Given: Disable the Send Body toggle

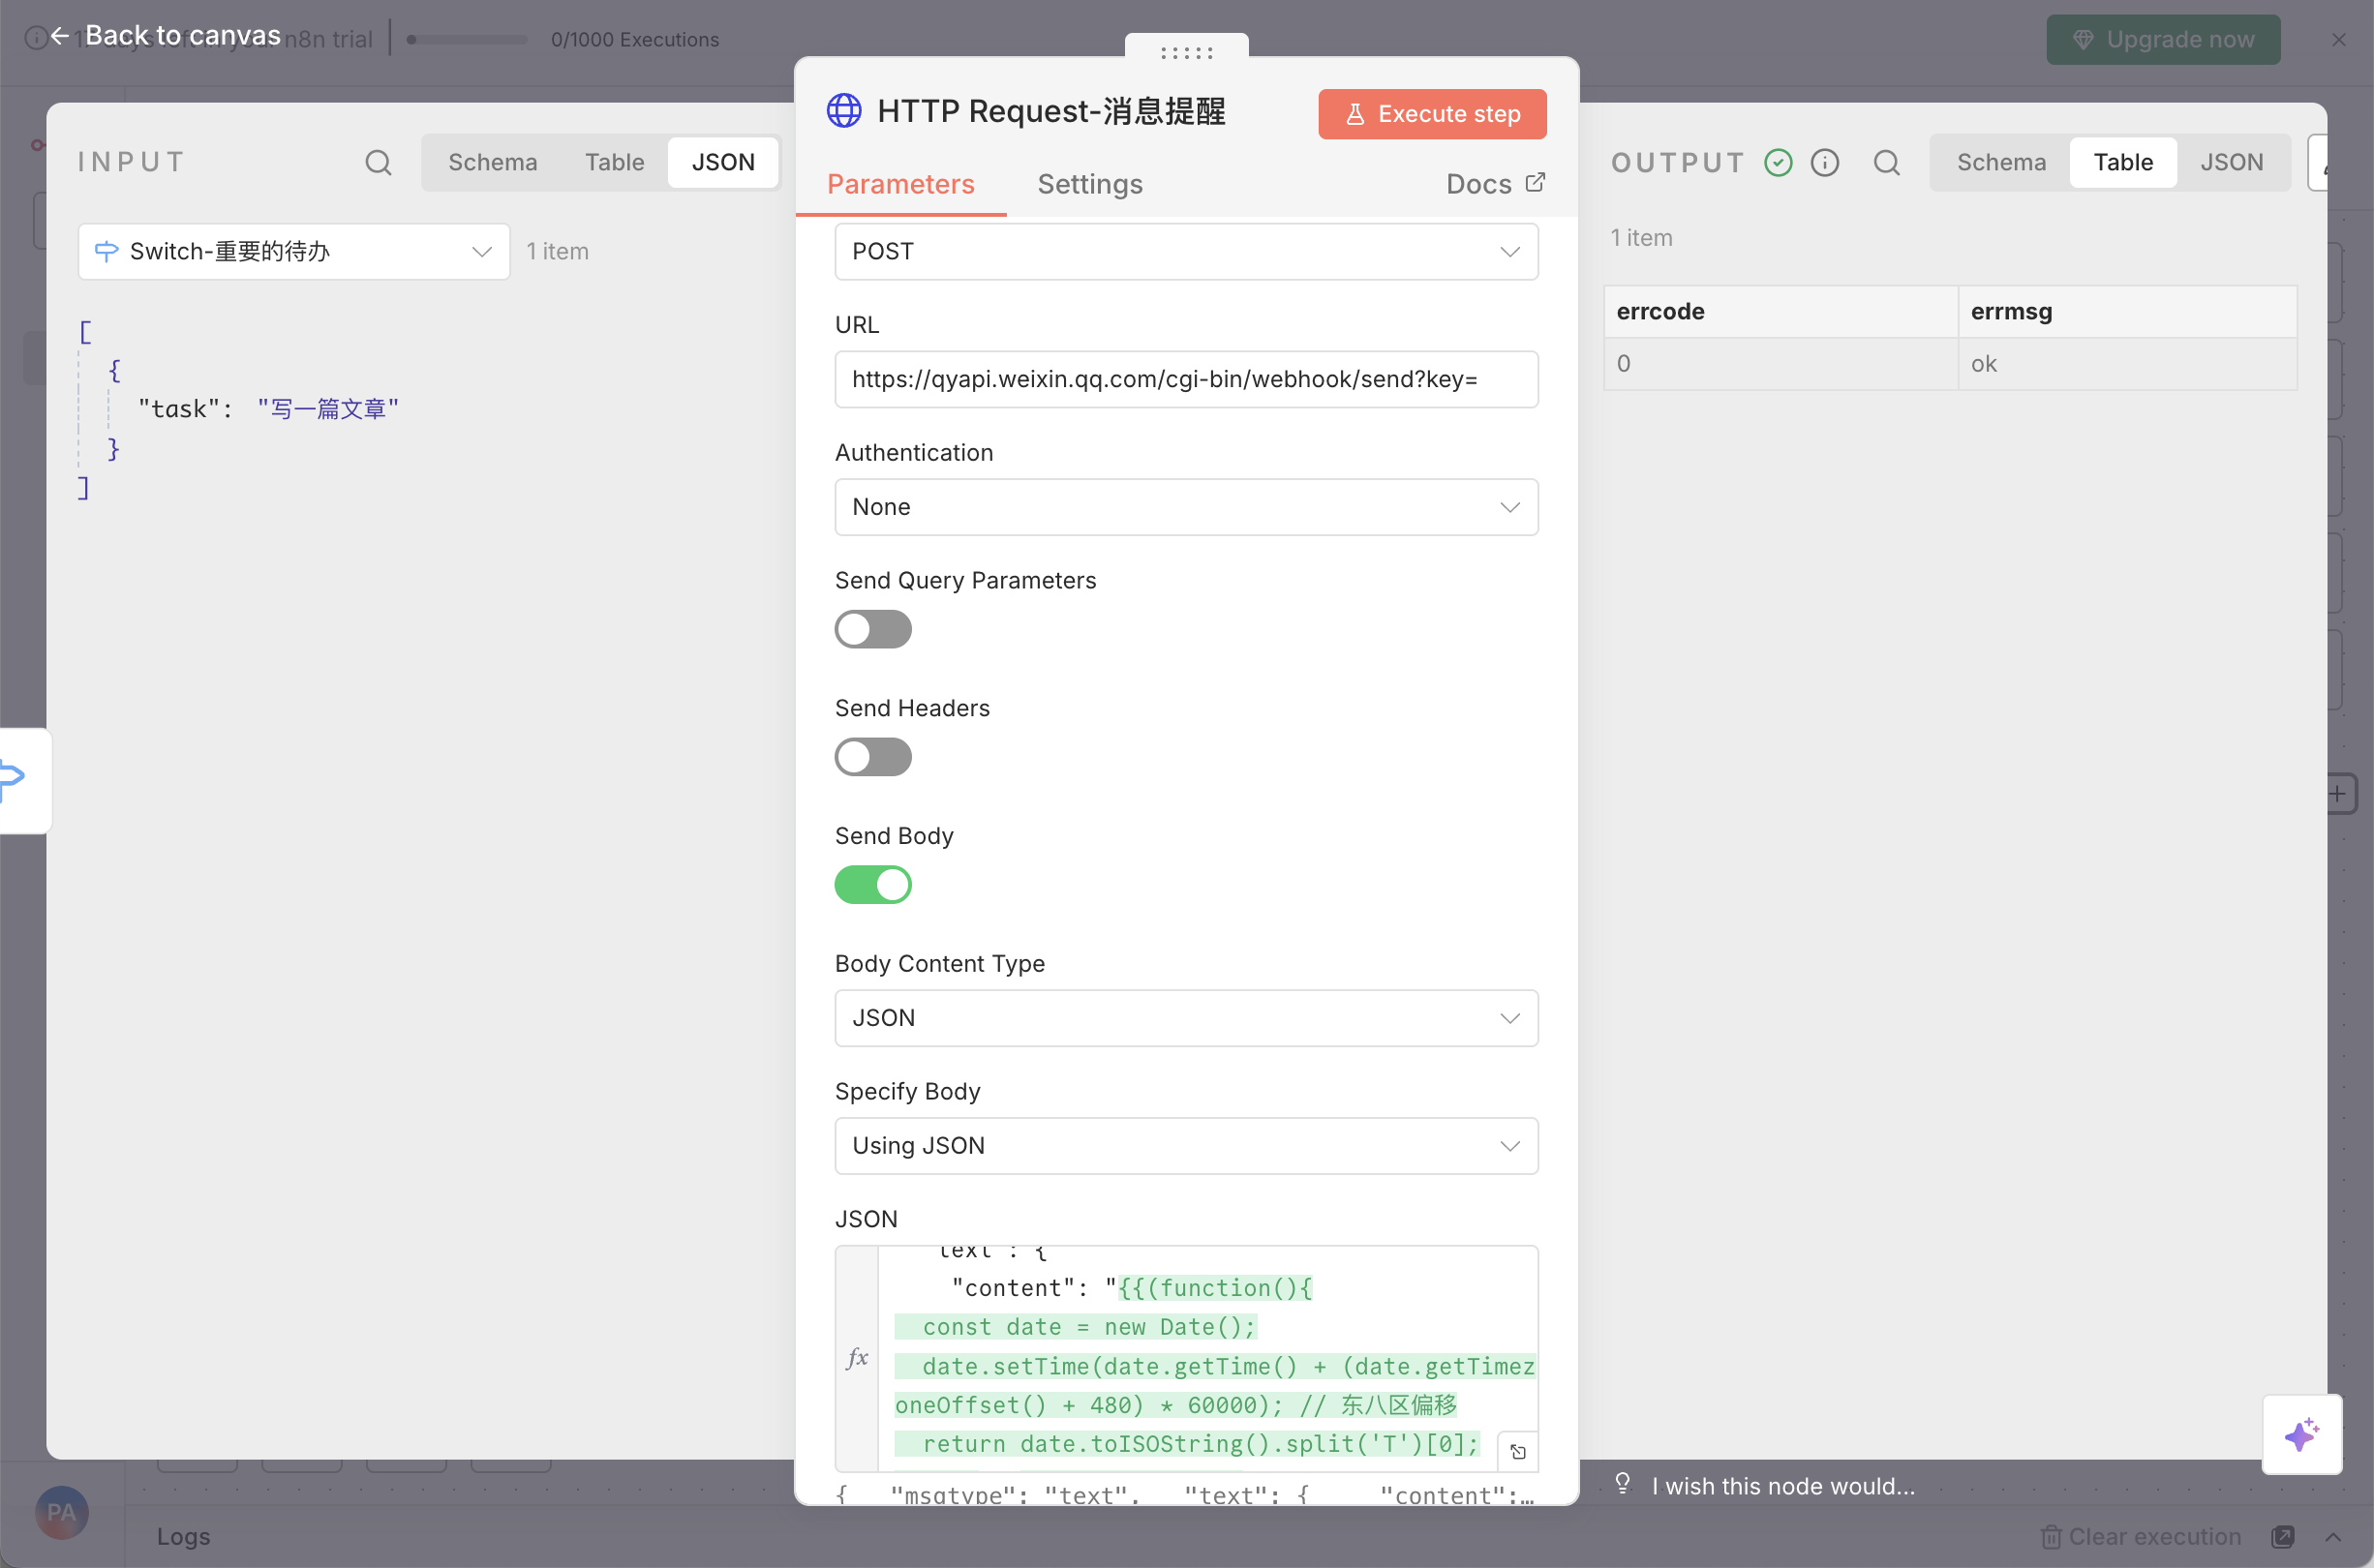Looking at the screenshot, I should 873,884.
